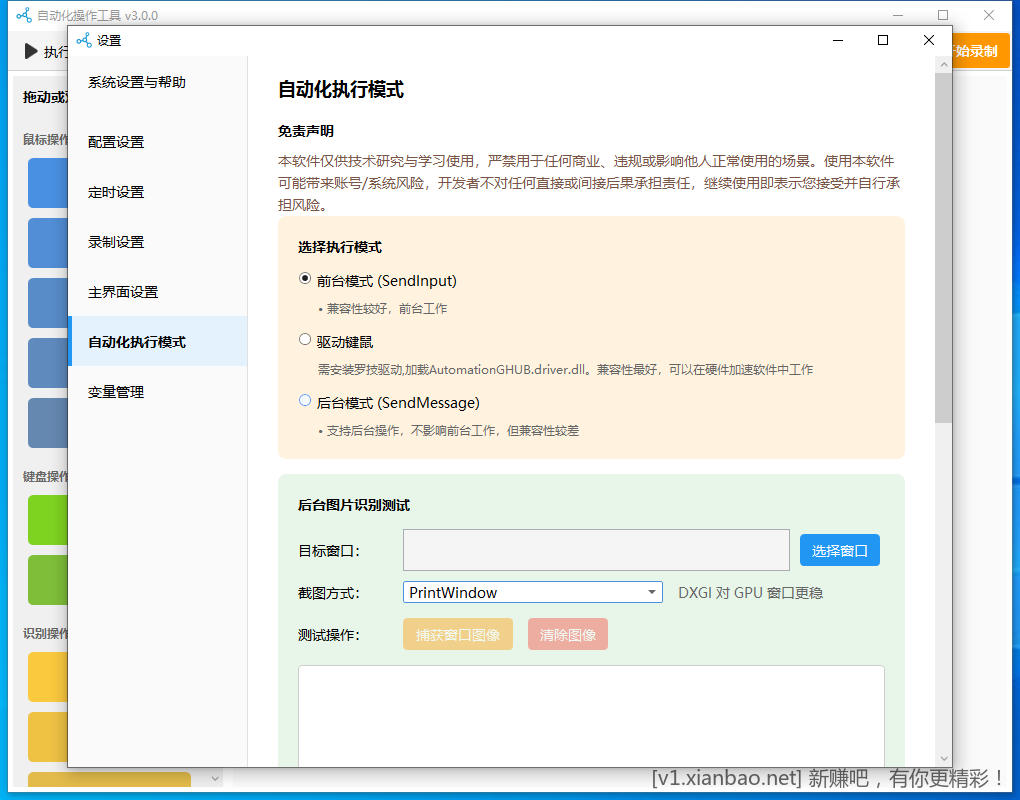Screen dimensions: 1020x800
Task: Select the first green 键盘操作 action block
Action: click(x=47, y=520)
